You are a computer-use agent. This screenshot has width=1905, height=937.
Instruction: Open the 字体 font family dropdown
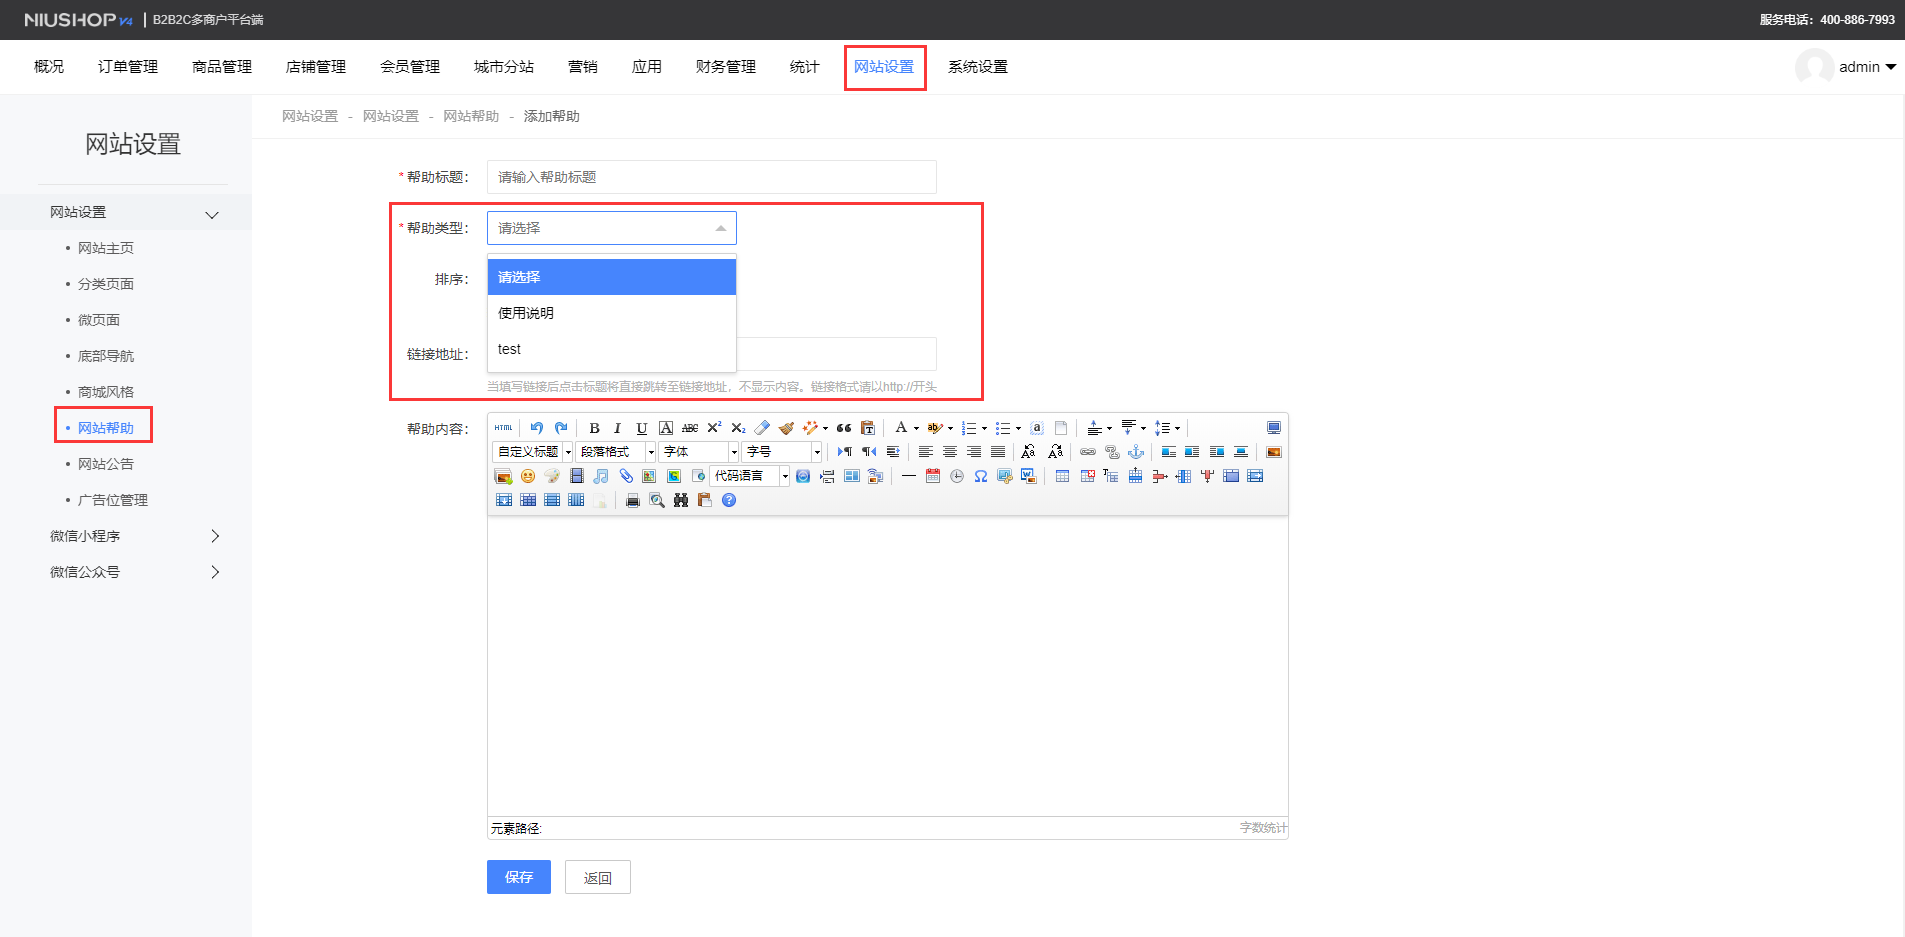coord(699,452)
